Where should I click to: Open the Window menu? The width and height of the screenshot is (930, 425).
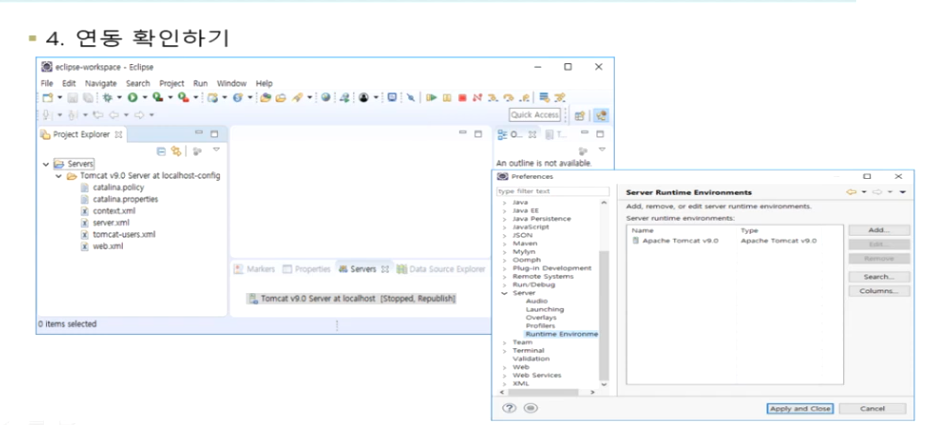click(231, 84)
